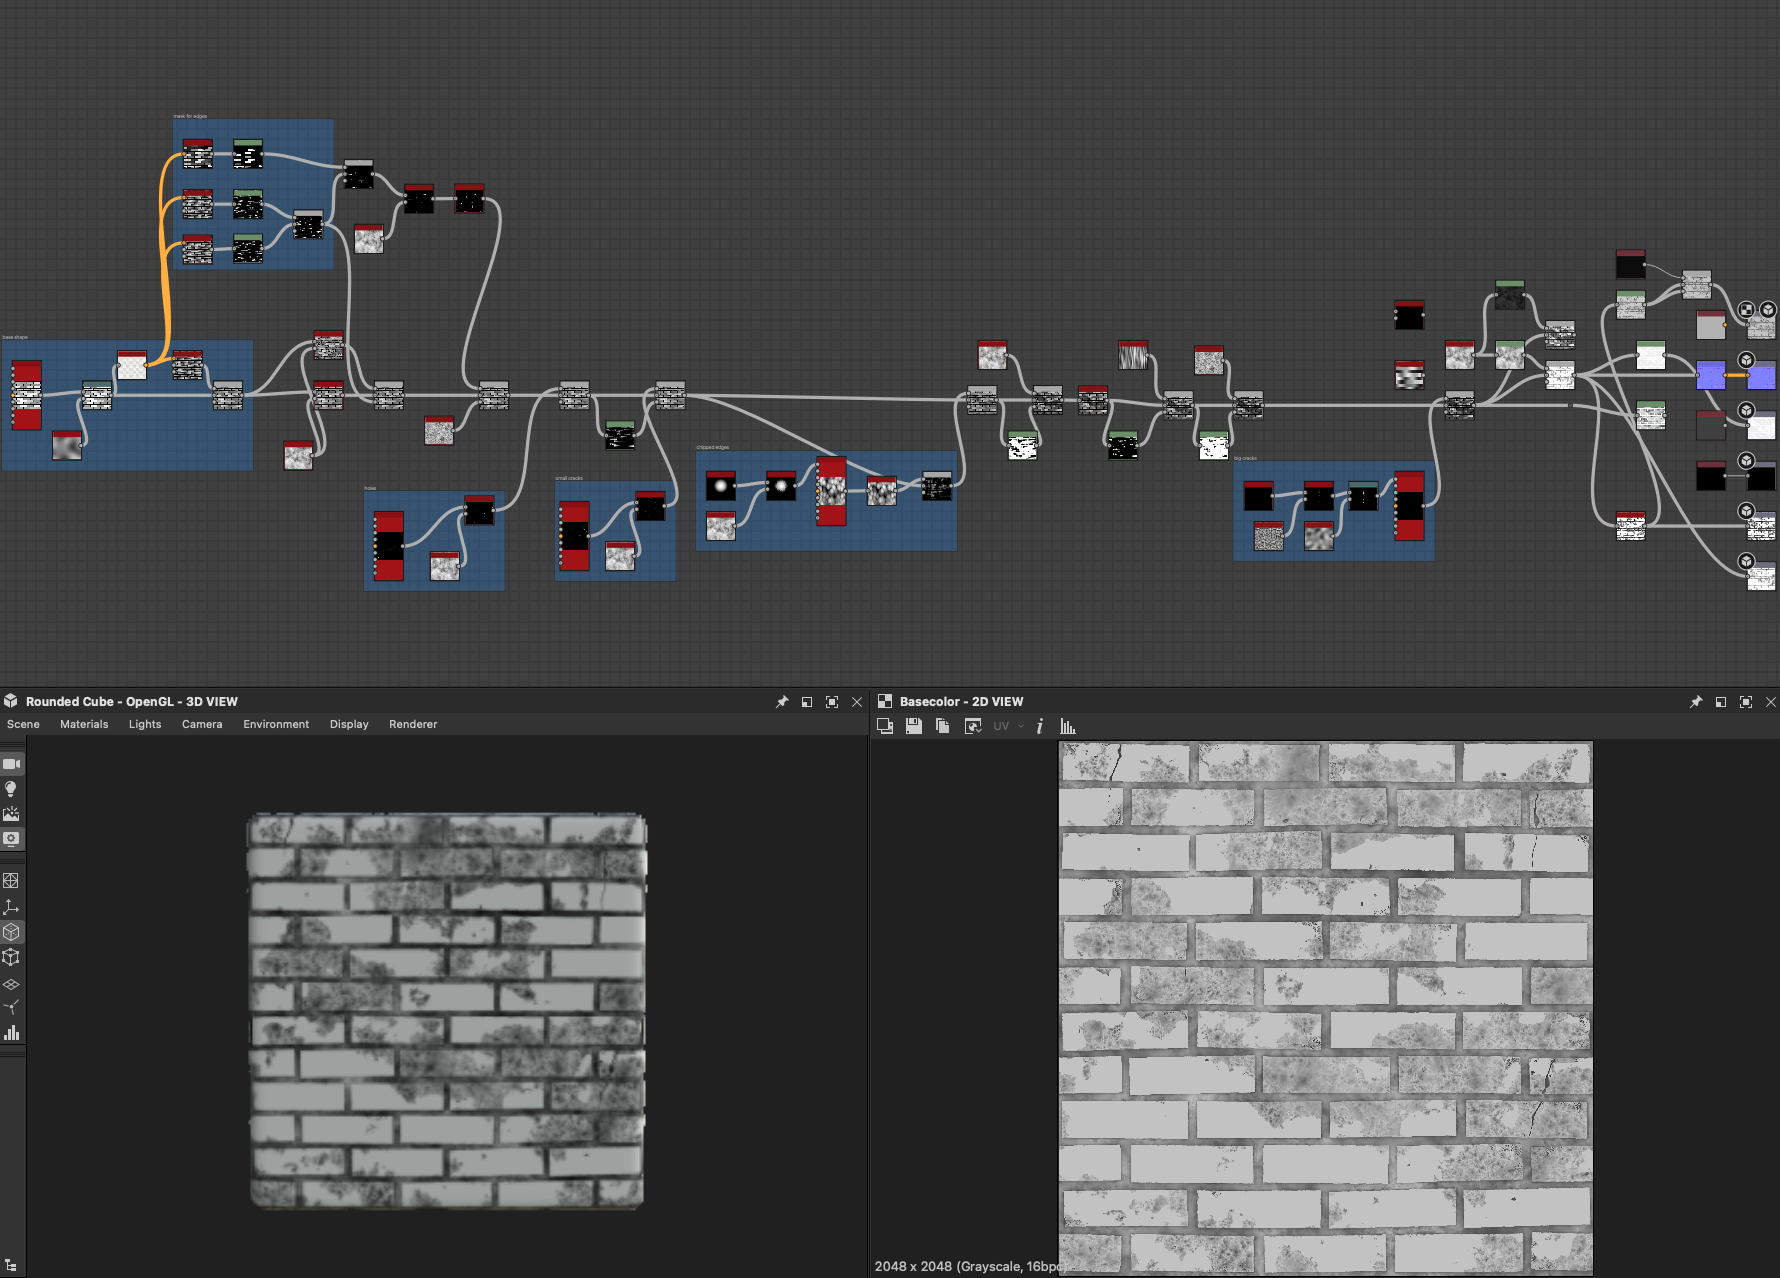Click the Lights menu item
This screenshot has height=1278, width=1780.
click(x=145, y=724)
